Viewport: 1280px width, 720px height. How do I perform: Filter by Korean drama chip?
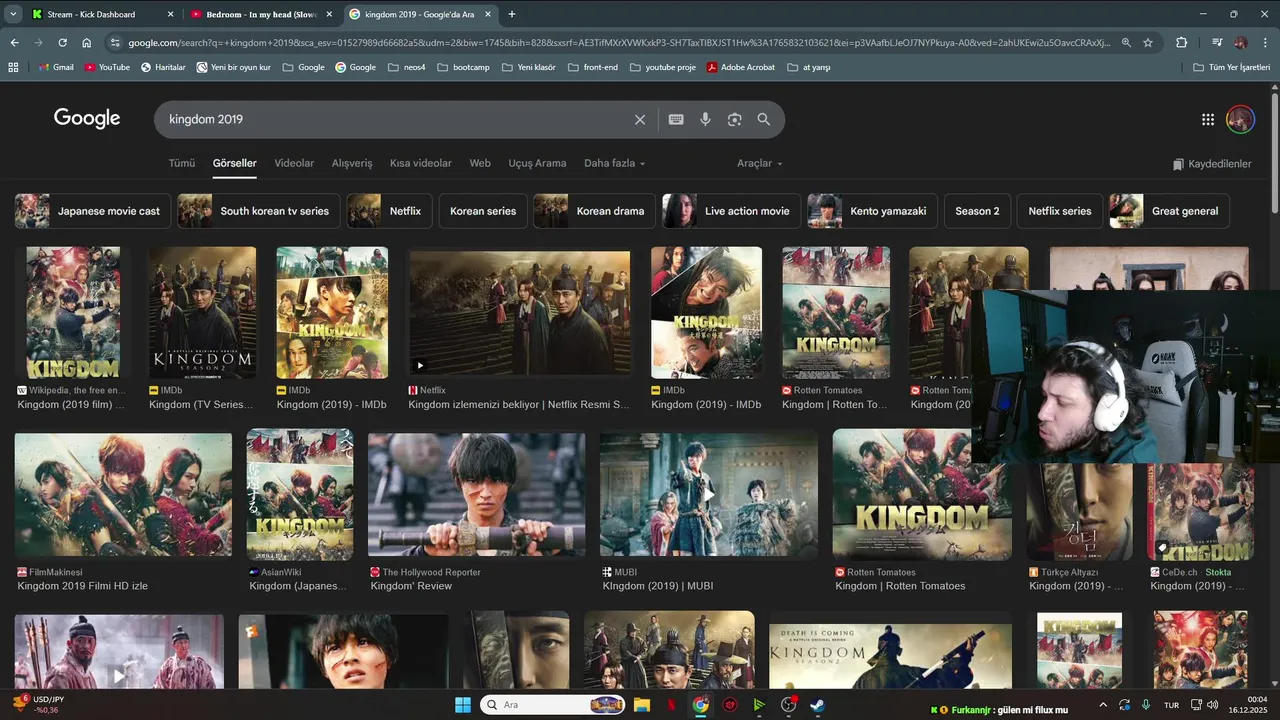[594, 211]
